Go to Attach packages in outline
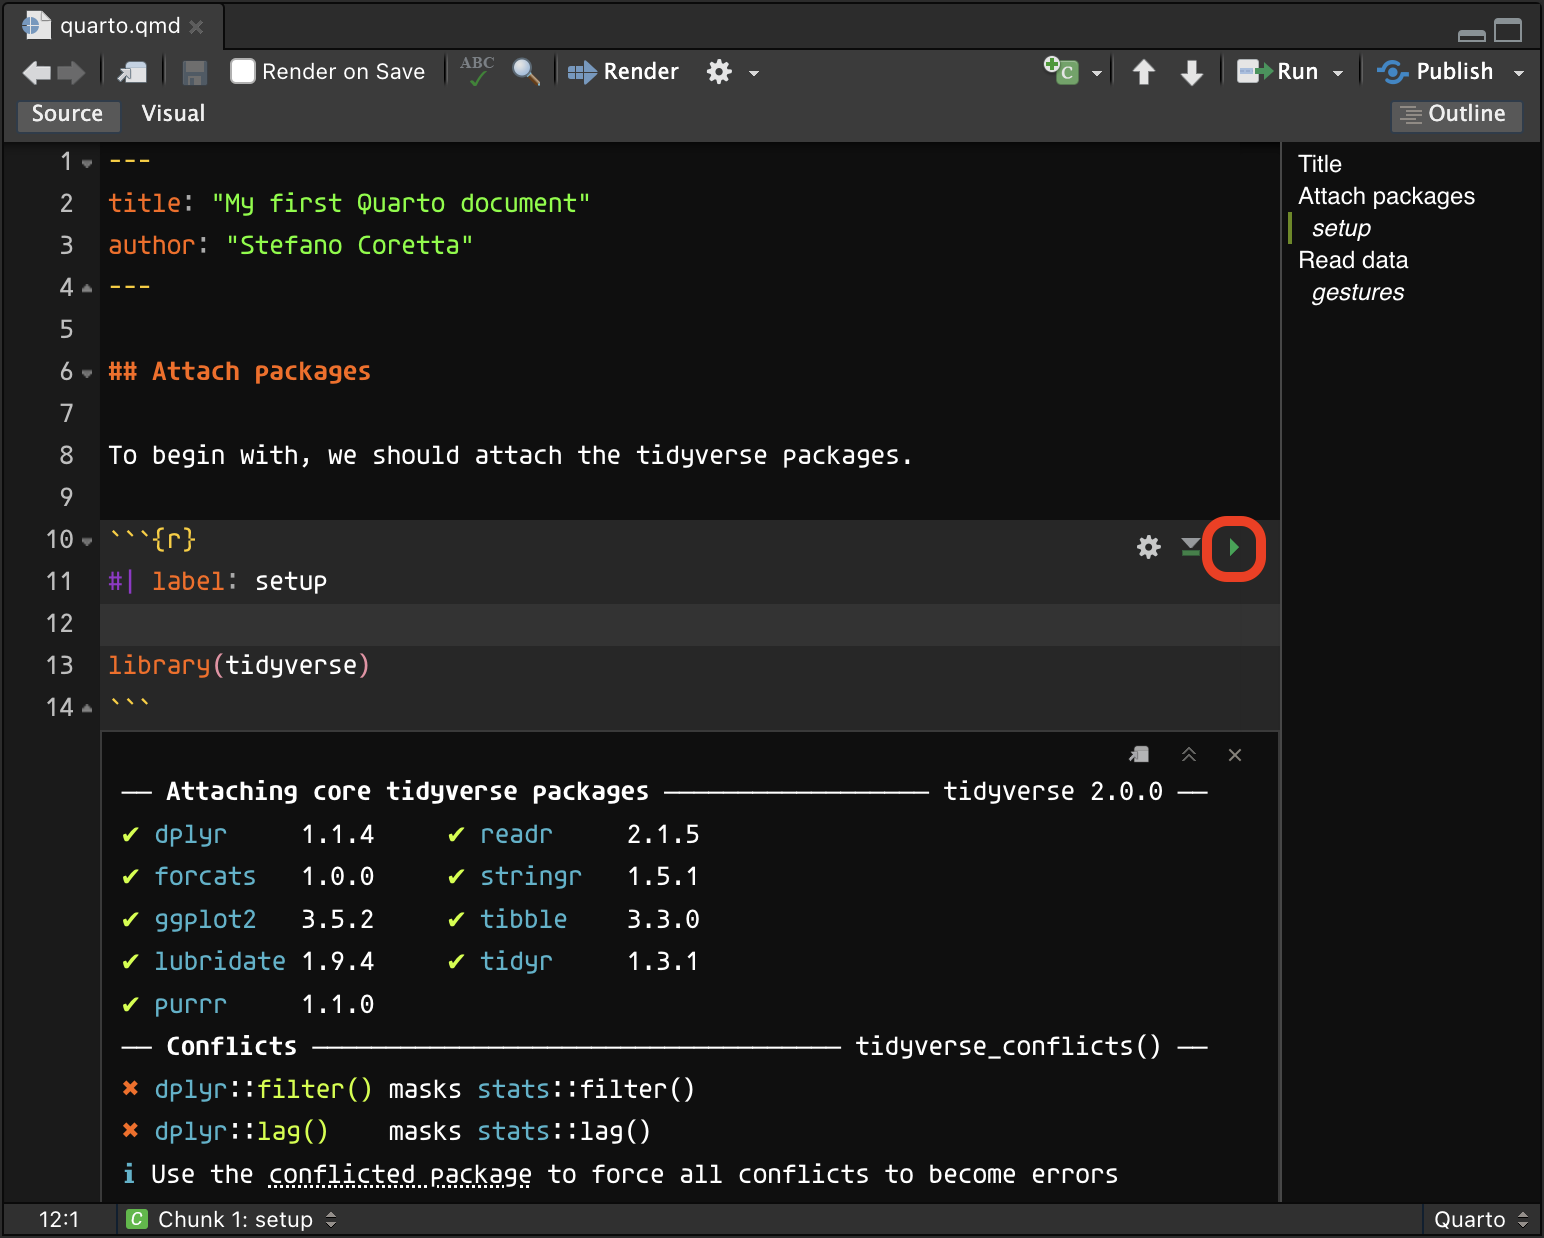1544x1238 pixels. tap(1386, 196)
